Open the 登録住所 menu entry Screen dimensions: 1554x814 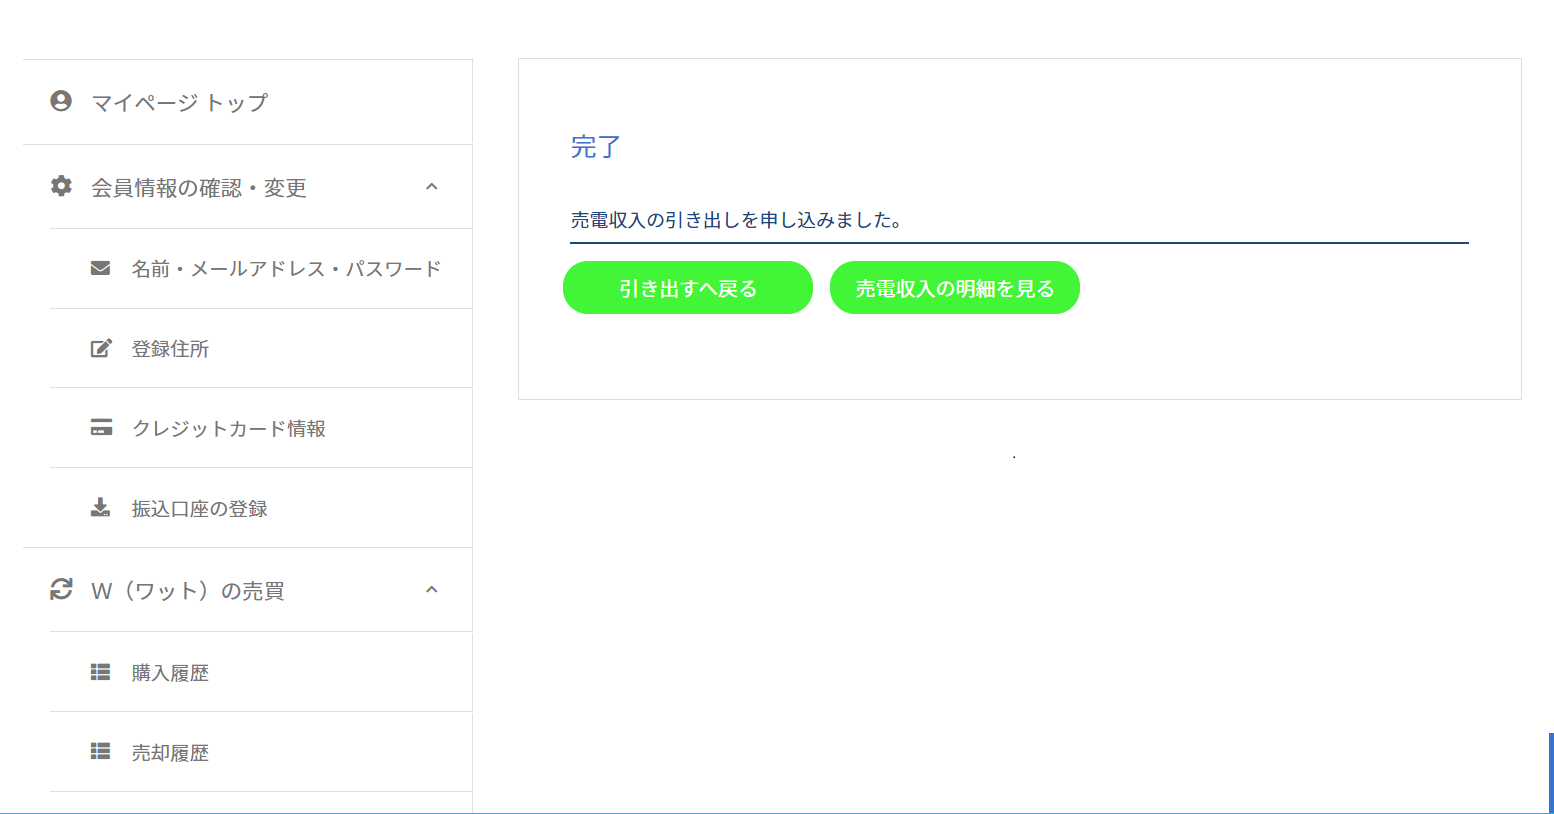(x=171, y=349)
